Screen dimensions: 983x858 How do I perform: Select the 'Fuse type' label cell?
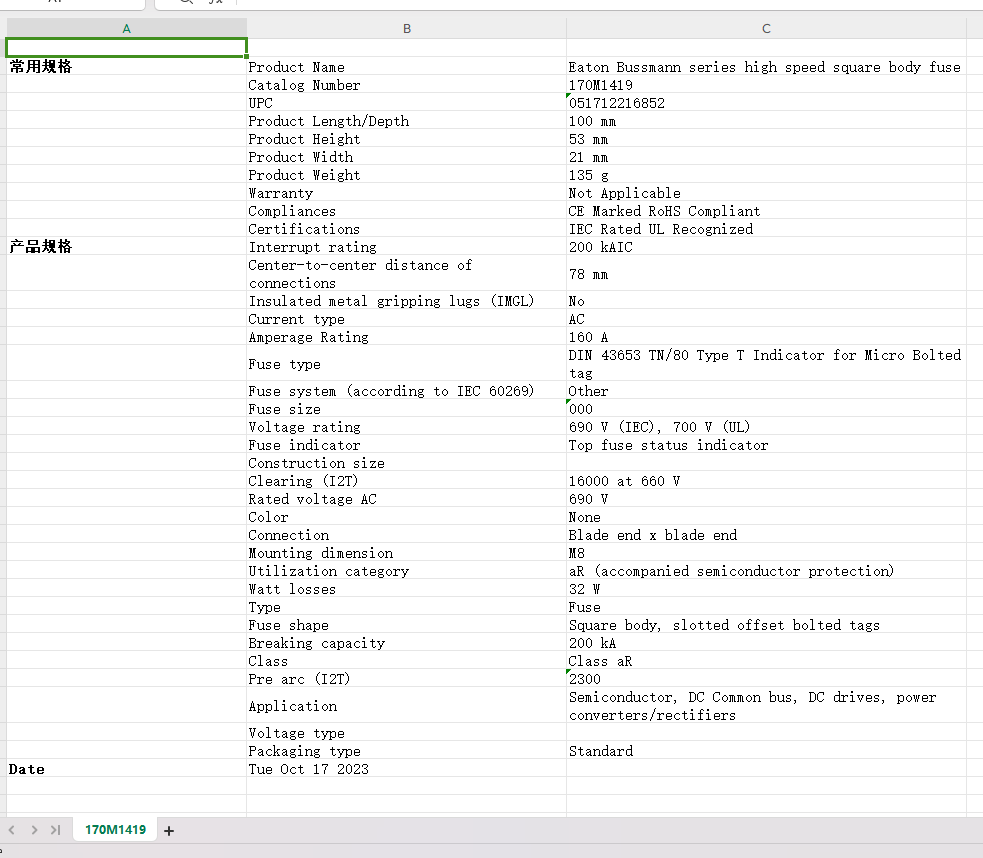406,364
